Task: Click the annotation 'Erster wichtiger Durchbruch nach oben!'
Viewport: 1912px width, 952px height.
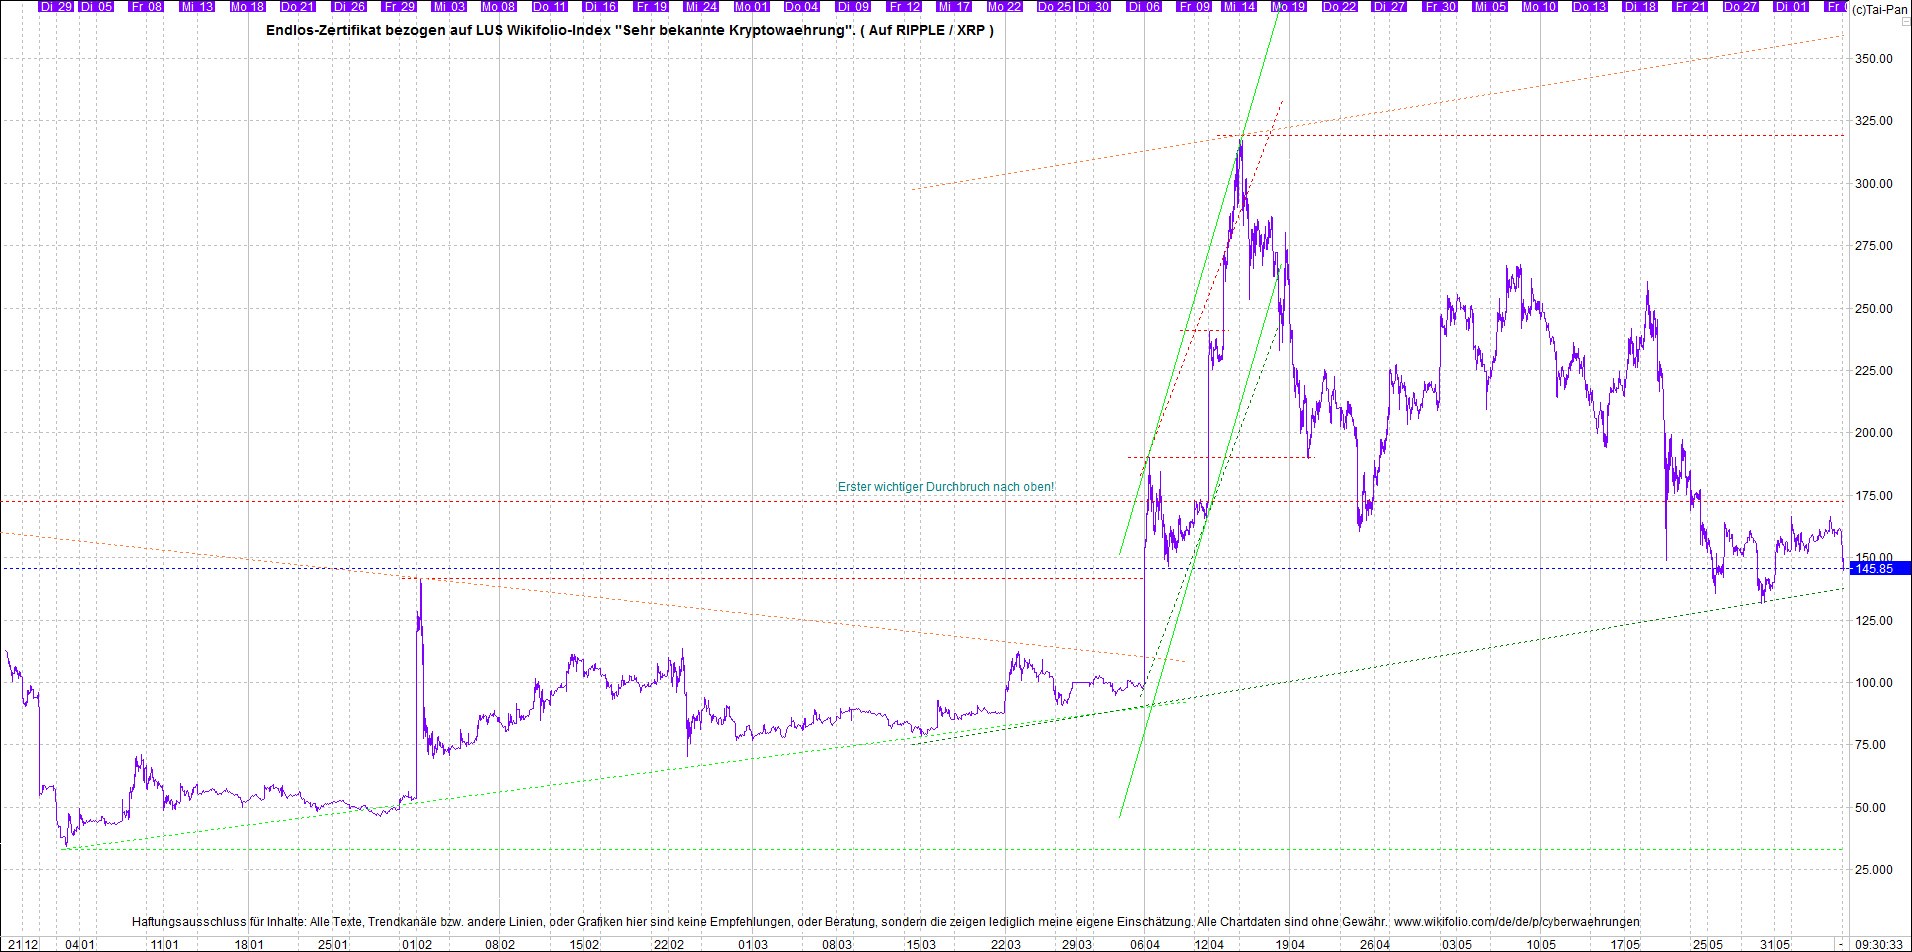Action: [946, 487]
